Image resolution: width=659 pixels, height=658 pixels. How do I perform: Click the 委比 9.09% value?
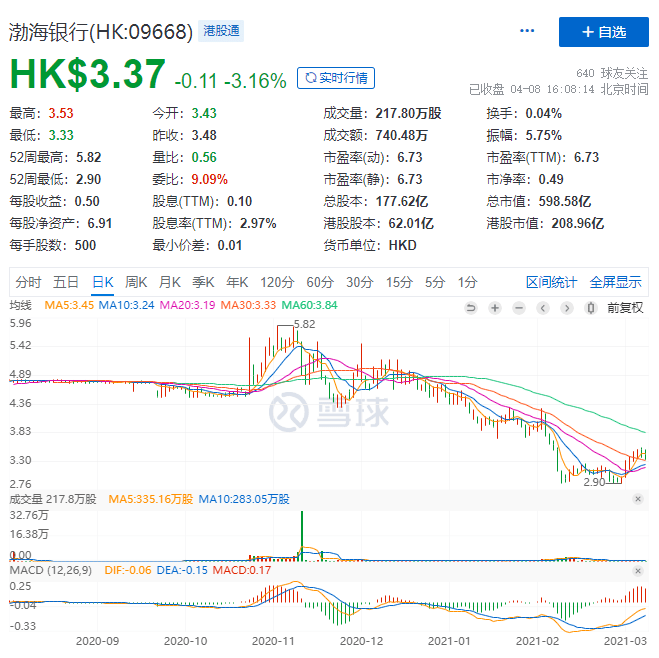[x=190, y=179]
